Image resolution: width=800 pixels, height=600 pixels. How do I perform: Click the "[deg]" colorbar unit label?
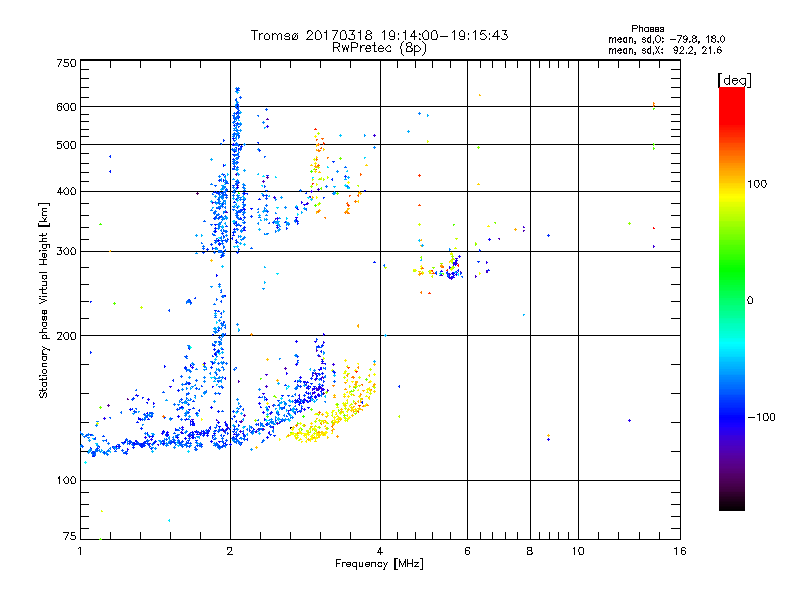tap(734, 80)
